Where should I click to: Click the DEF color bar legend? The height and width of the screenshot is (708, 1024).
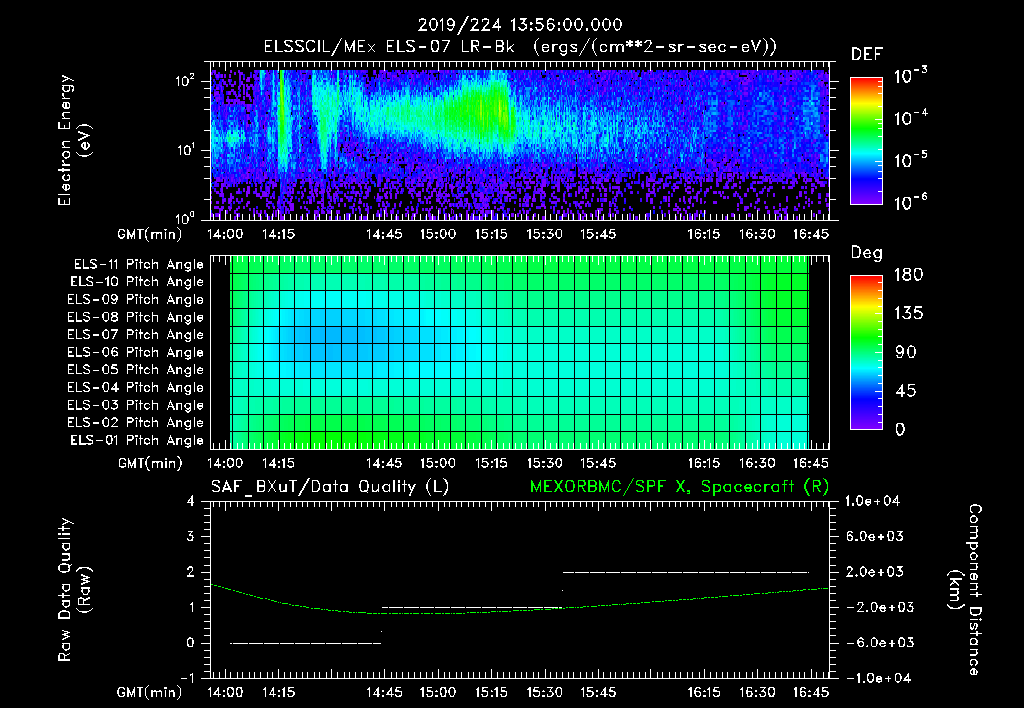[x=866, y=141]
